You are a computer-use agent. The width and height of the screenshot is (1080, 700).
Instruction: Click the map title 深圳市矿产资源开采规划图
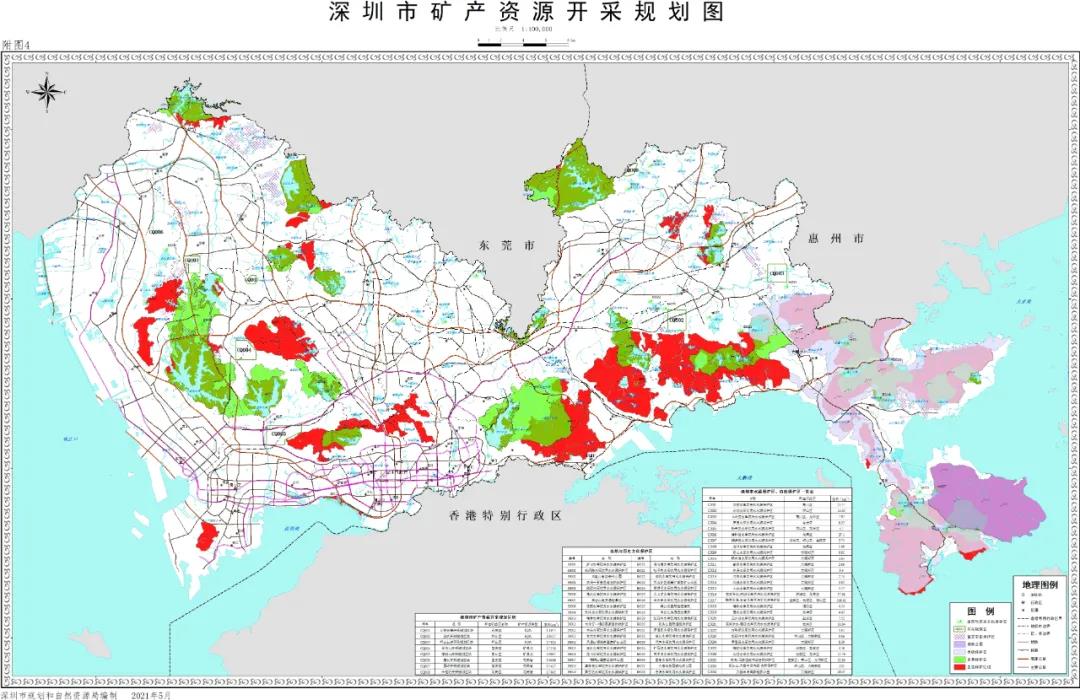click(525, 13)
